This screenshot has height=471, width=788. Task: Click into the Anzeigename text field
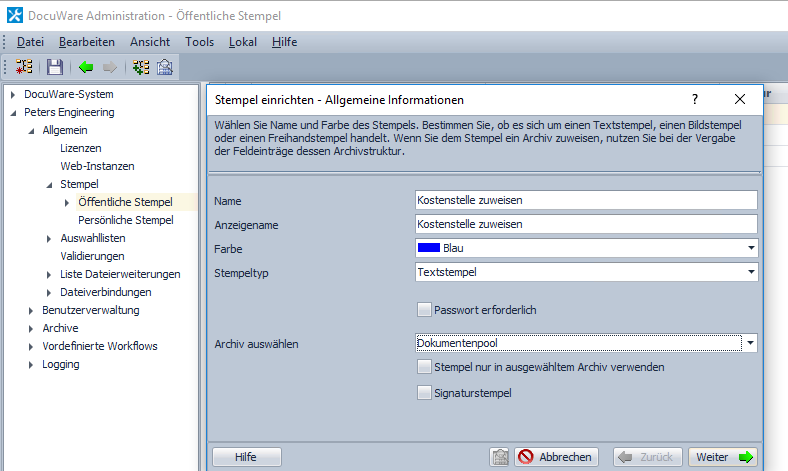point(585,224)
